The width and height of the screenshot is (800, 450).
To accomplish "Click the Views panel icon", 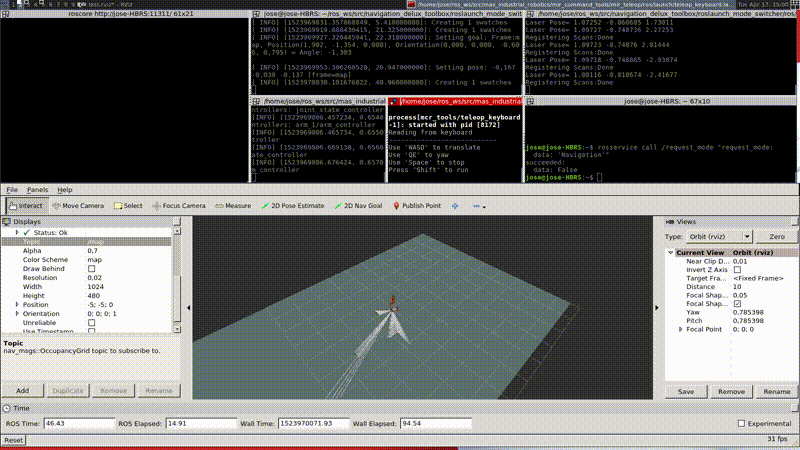I will point(670,221).
